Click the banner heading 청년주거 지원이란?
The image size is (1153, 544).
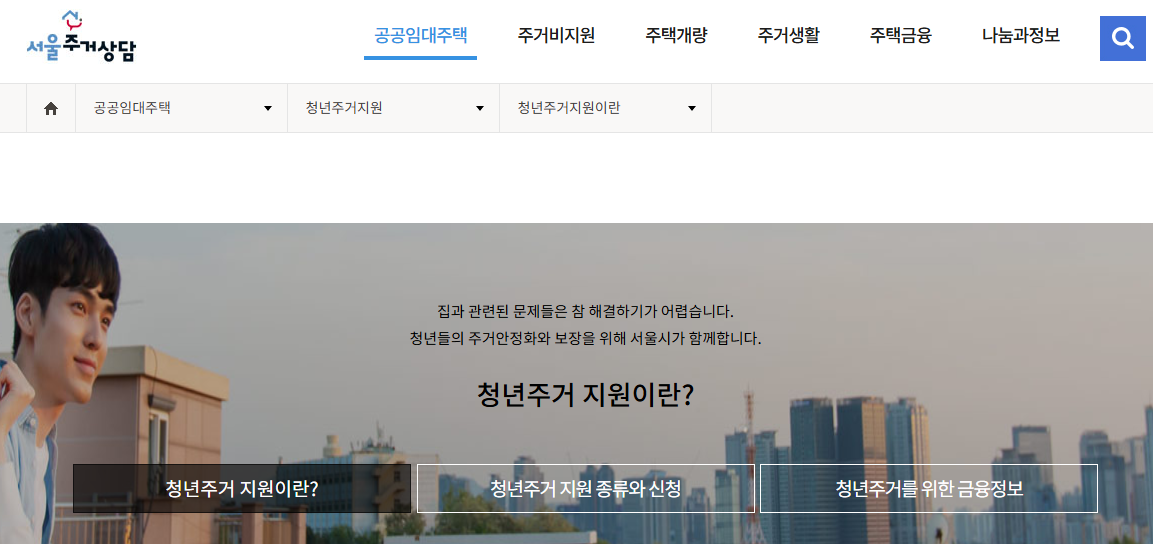pyautogui.click(x=585, y=395)
